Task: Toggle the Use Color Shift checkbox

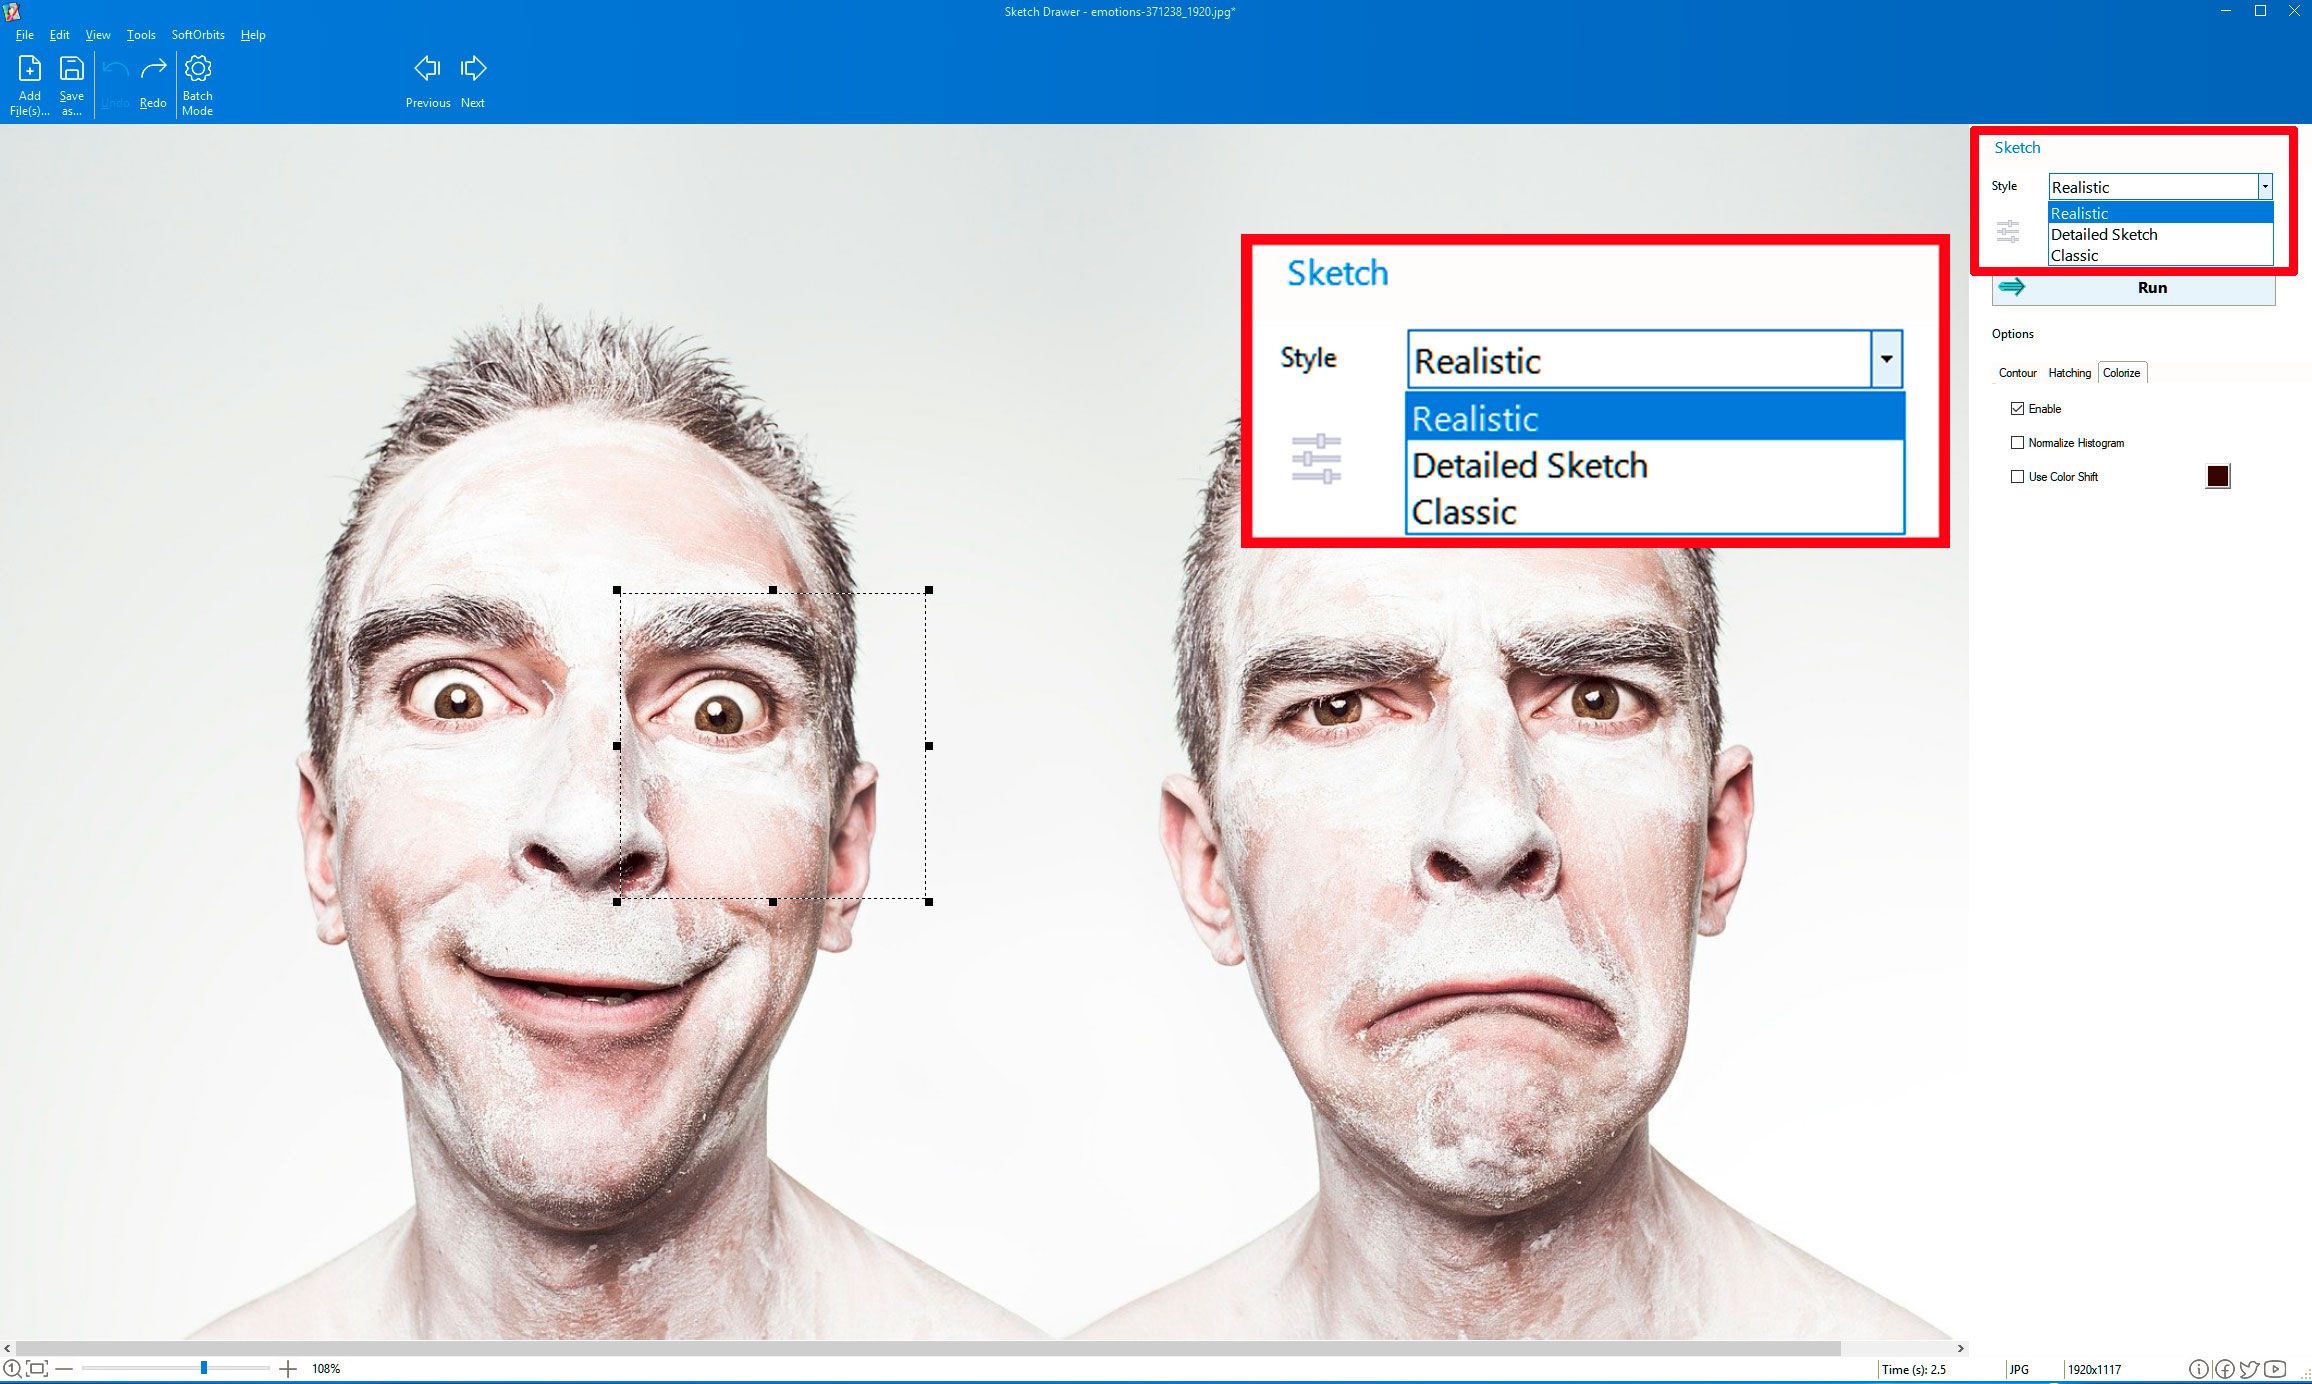Action: (2017, 476)
